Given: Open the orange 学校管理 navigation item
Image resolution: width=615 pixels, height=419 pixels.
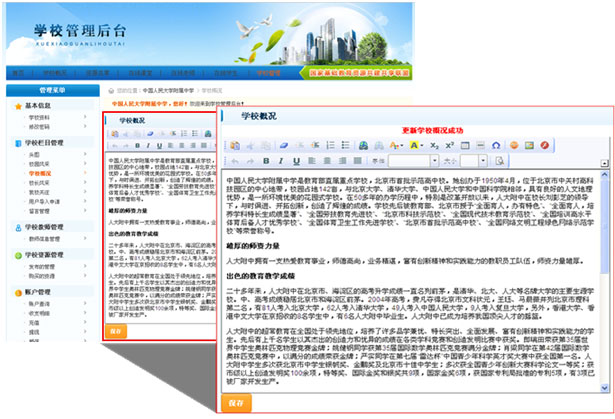Looking at the screenshot, I should [x=269, y=73].
